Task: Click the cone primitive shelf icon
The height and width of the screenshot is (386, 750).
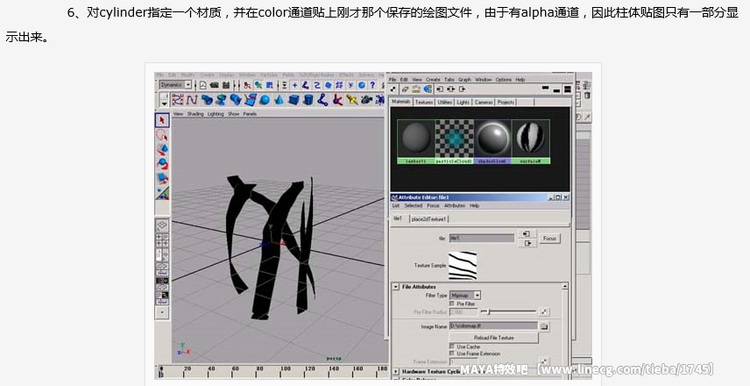Action: pyautogui.click(x=279, y=100)
